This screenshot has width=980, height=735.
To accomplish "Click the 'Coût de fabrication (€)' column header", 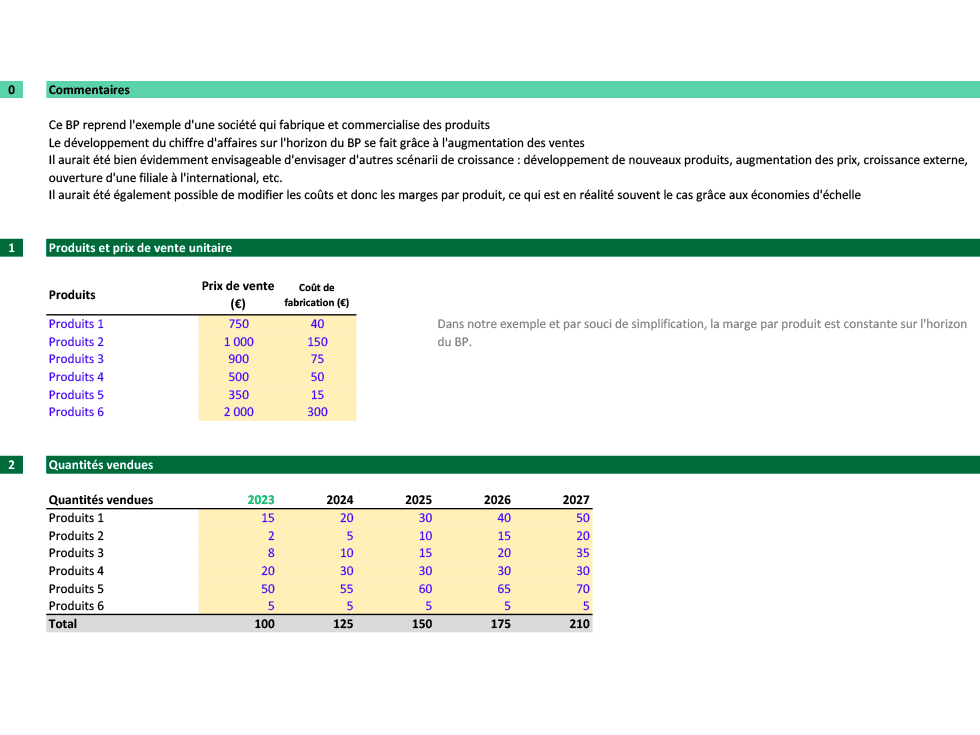I will tap(316, 294).
